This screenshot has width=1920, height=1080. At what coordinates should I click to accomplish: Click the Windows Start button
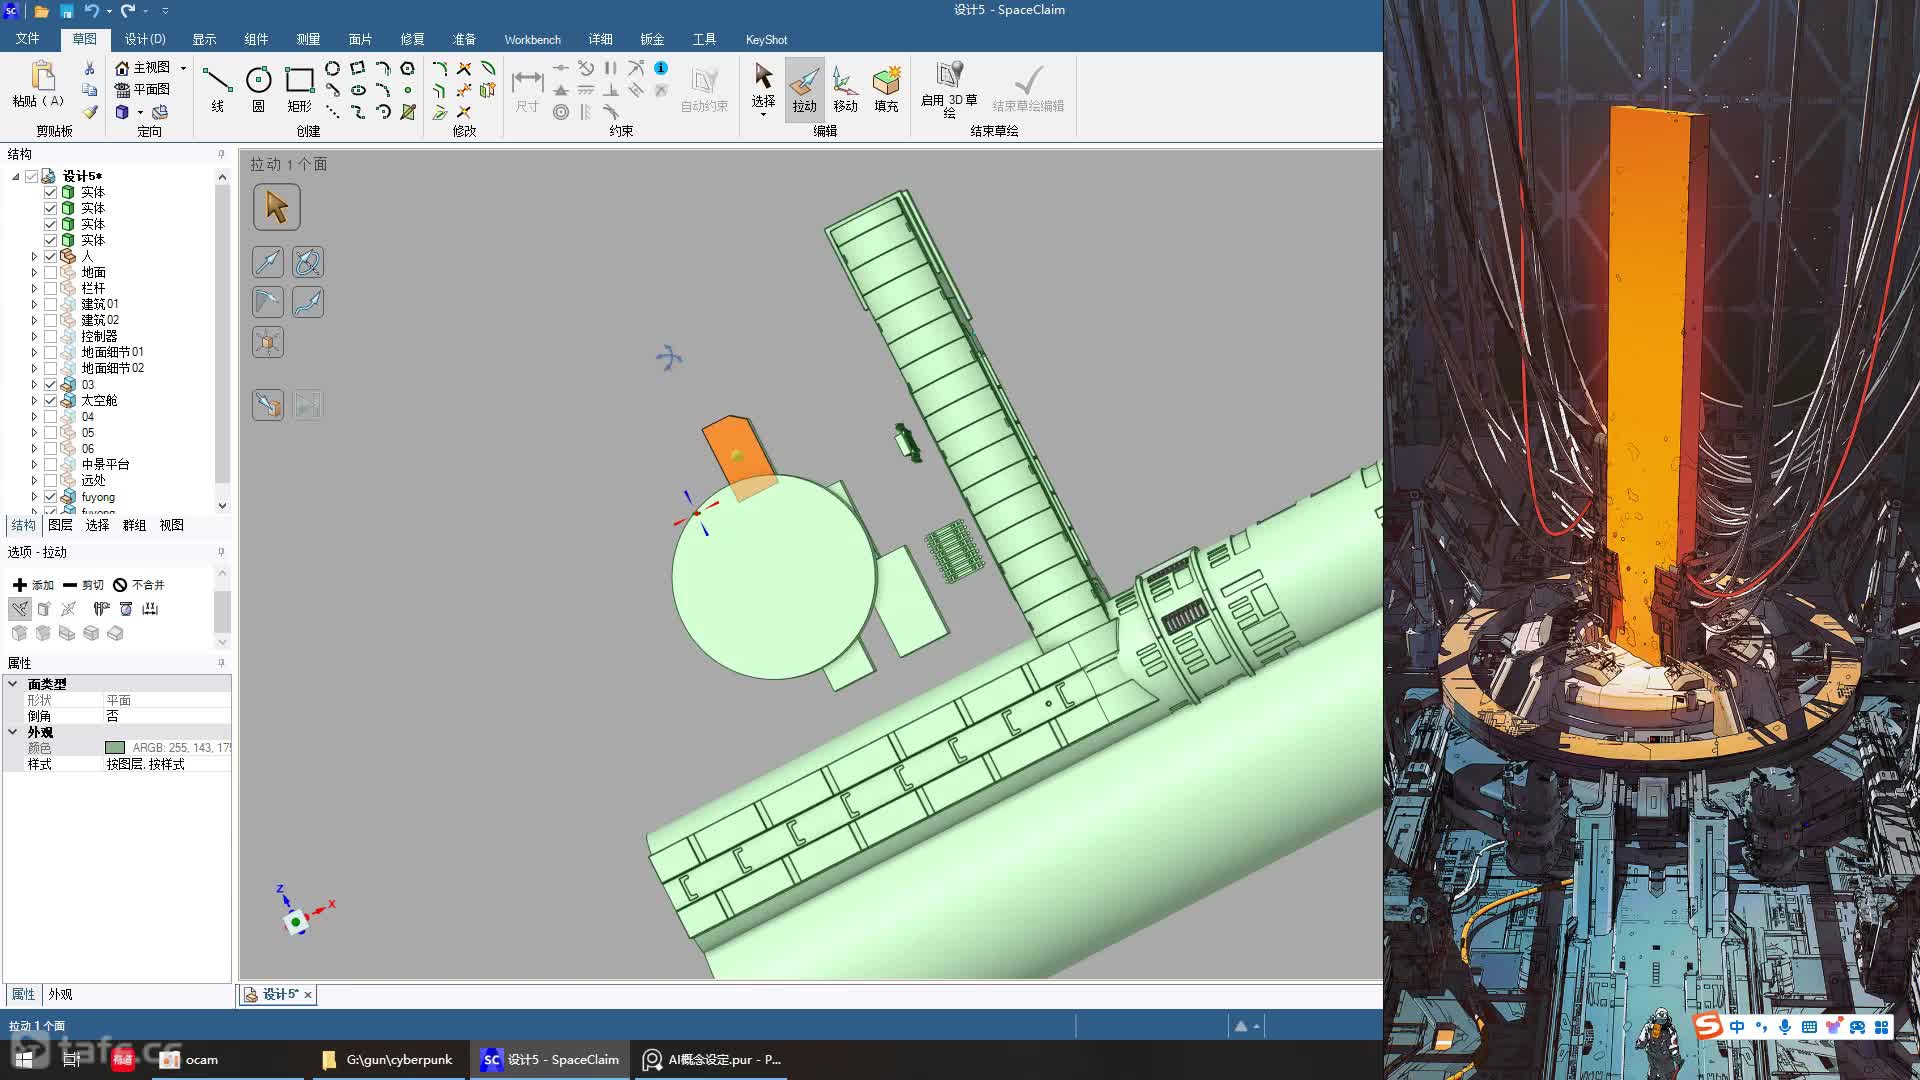click(x=24, y=1060)
